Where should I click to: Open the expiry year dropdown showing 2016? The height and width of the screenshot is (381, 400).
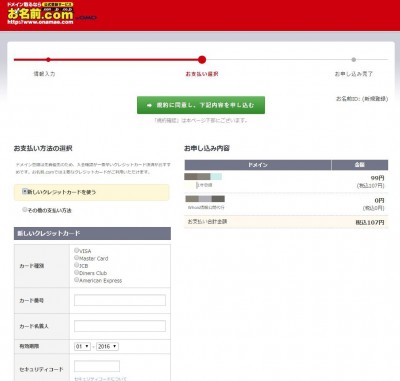(x=107, y=346)
